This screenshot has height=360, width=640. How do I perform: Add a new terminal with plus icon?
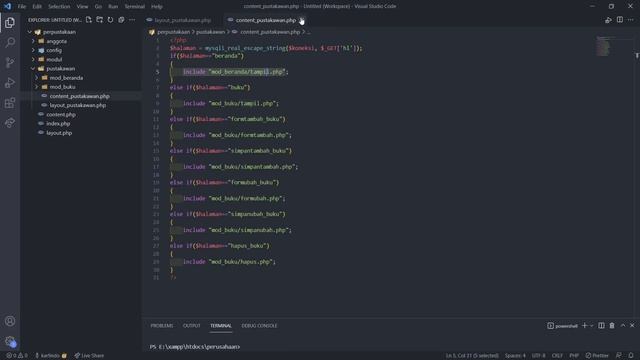click(x=584, y=325)
